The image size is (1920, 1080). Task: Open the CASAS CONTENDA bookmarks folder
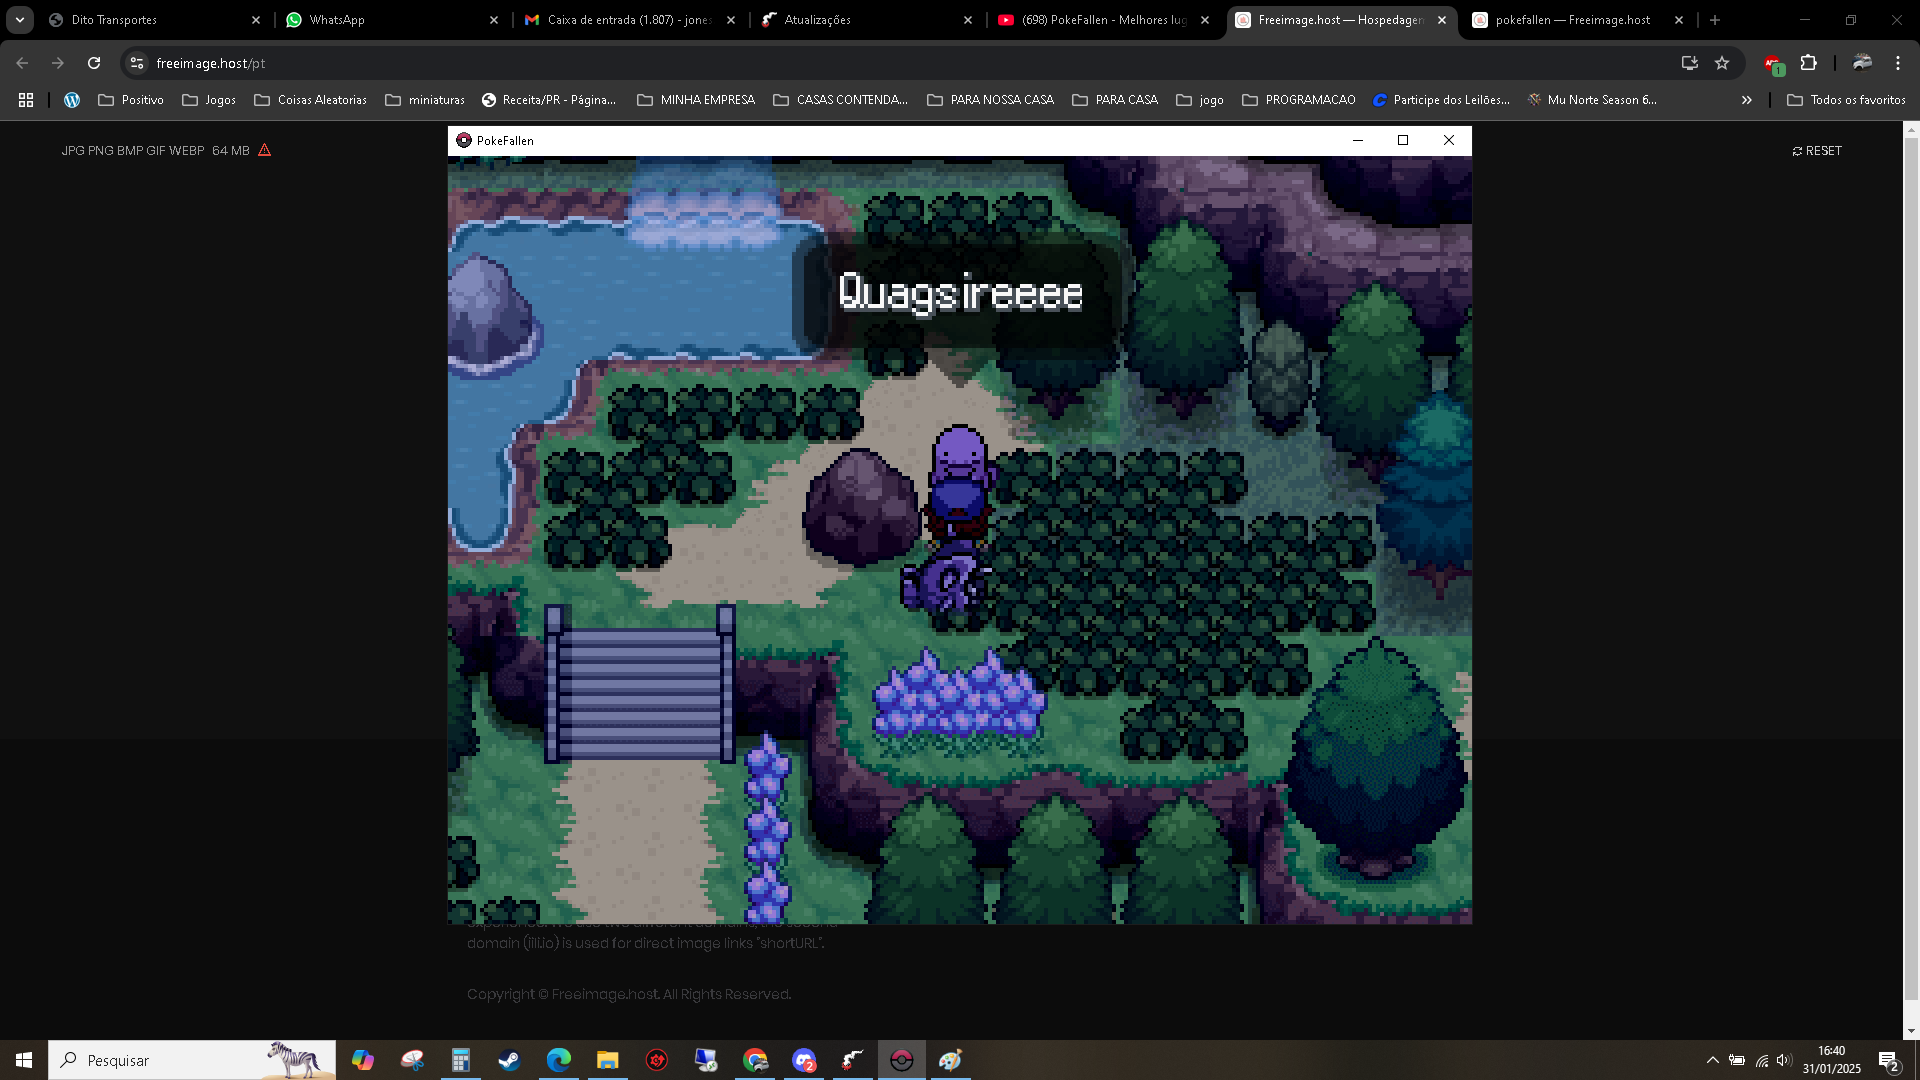[x=841, y=100]
